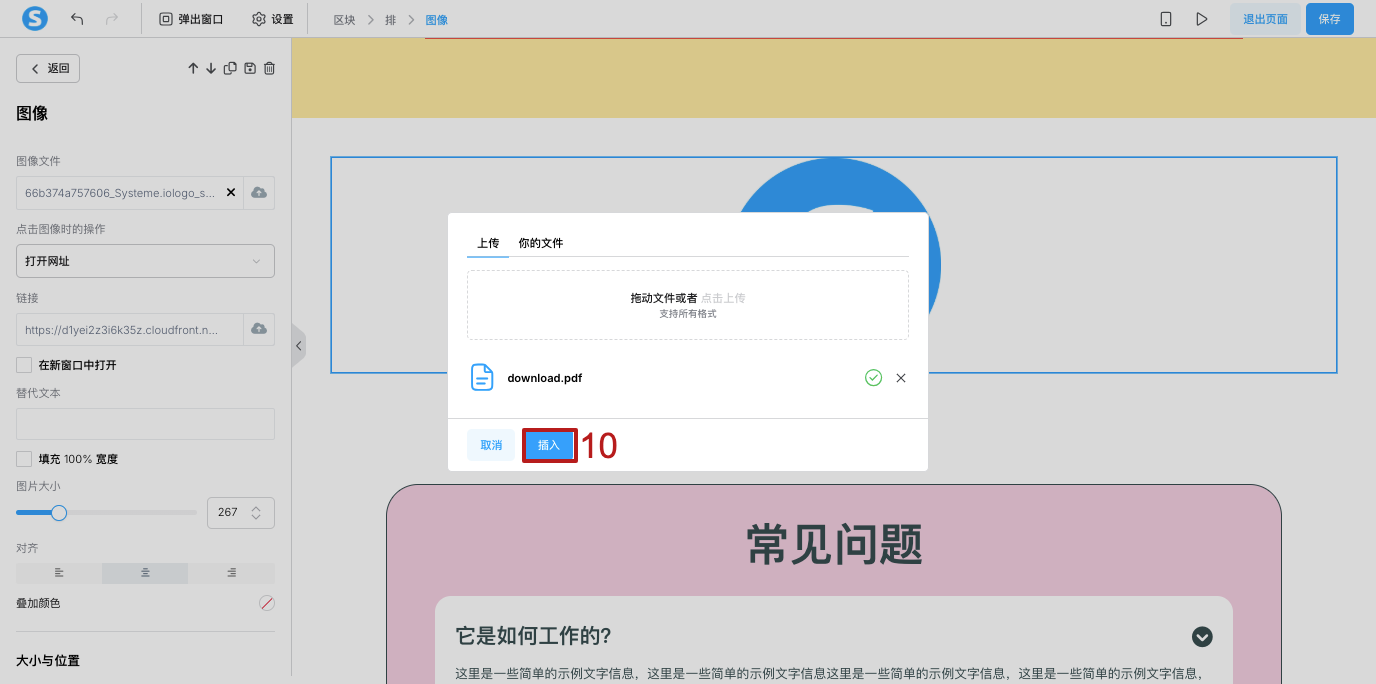Adjust the 图片大小 slider handle

[x=59, y=512]
